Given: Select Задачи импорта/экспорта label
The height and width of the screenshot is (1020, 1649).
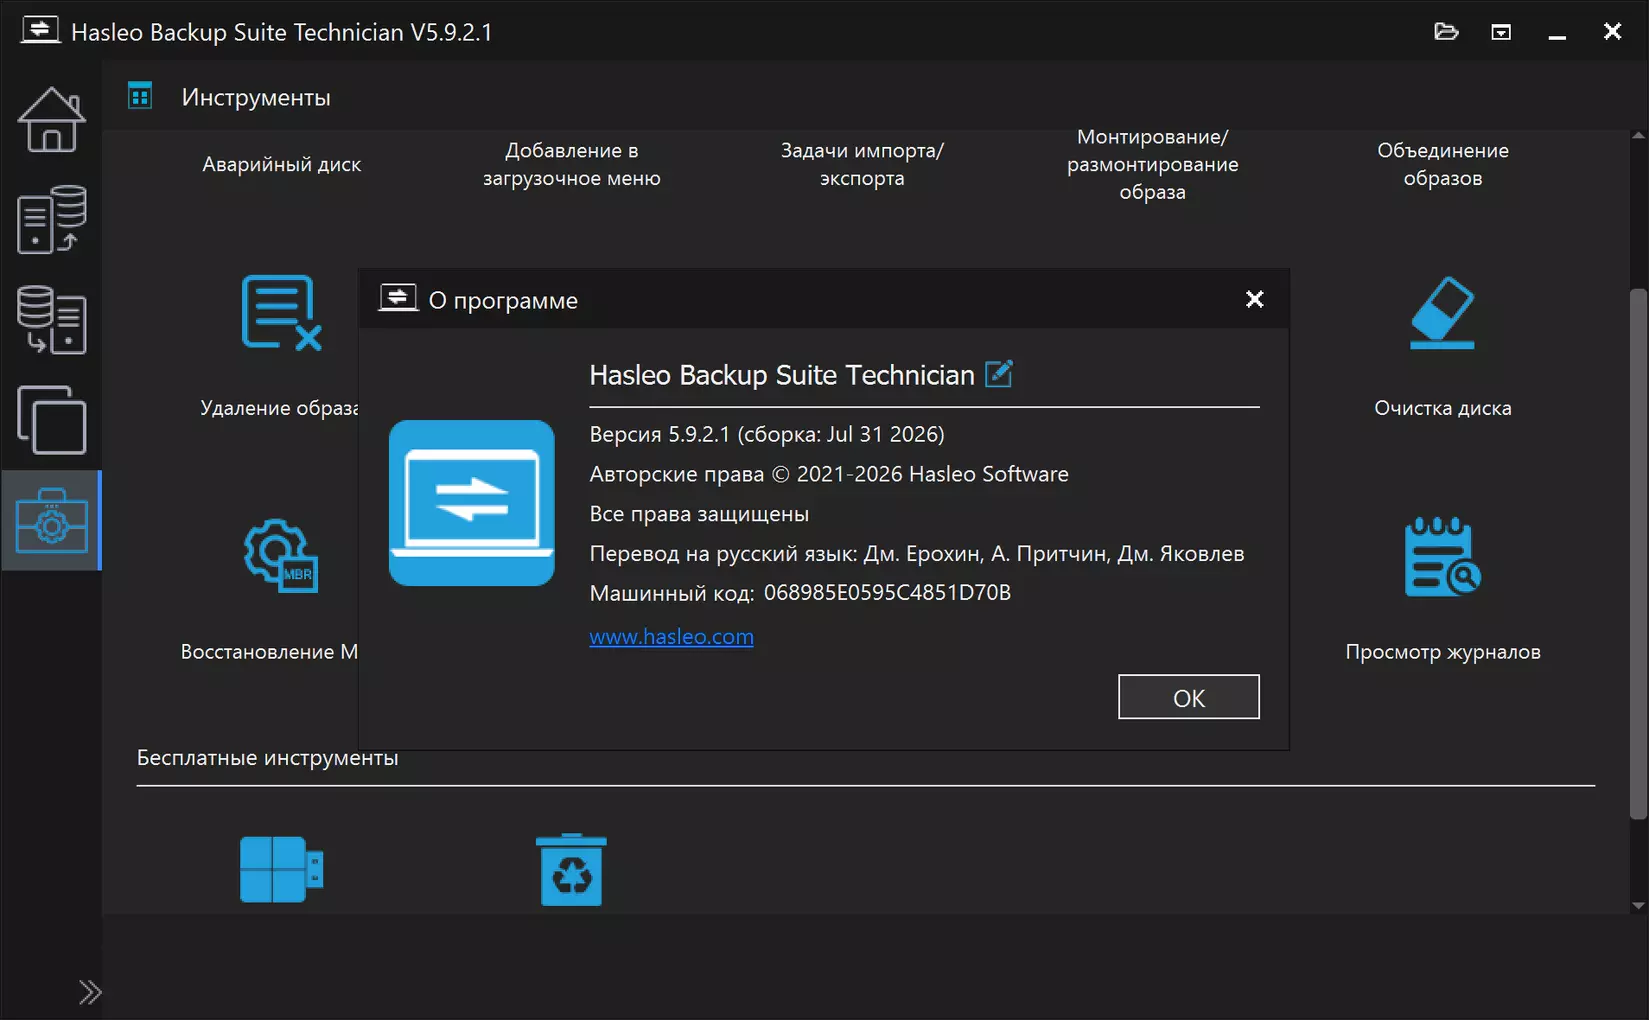Looking at the screenshot, I should coord(862,164).
